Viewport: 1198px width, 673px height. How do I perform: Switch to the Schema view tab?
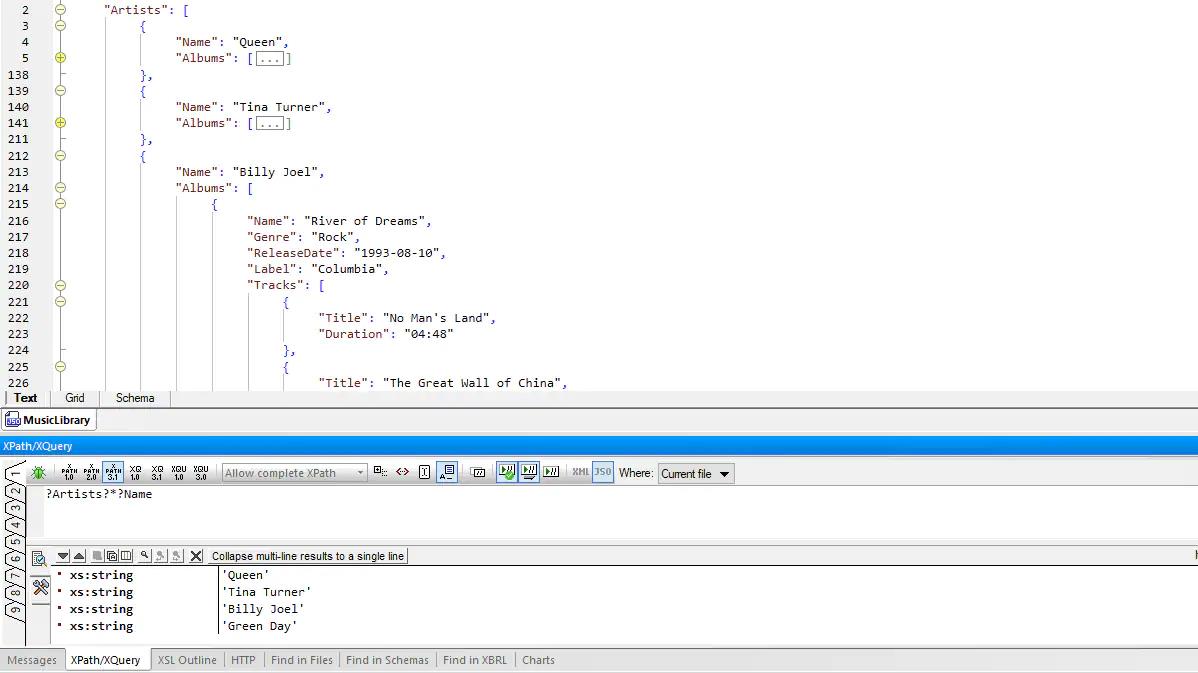click(135, 398)
